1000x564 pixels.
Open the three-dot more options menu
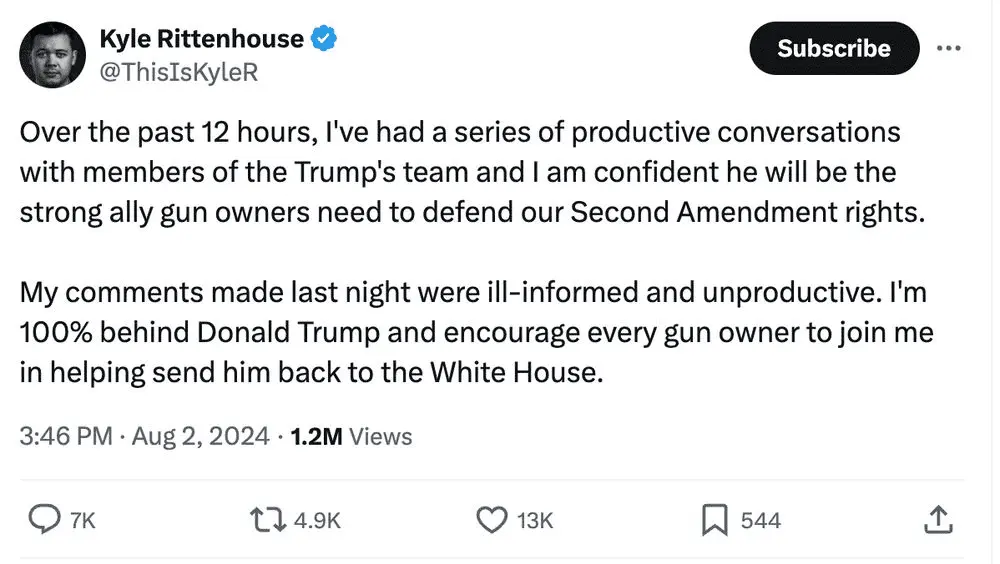point(947,47)
